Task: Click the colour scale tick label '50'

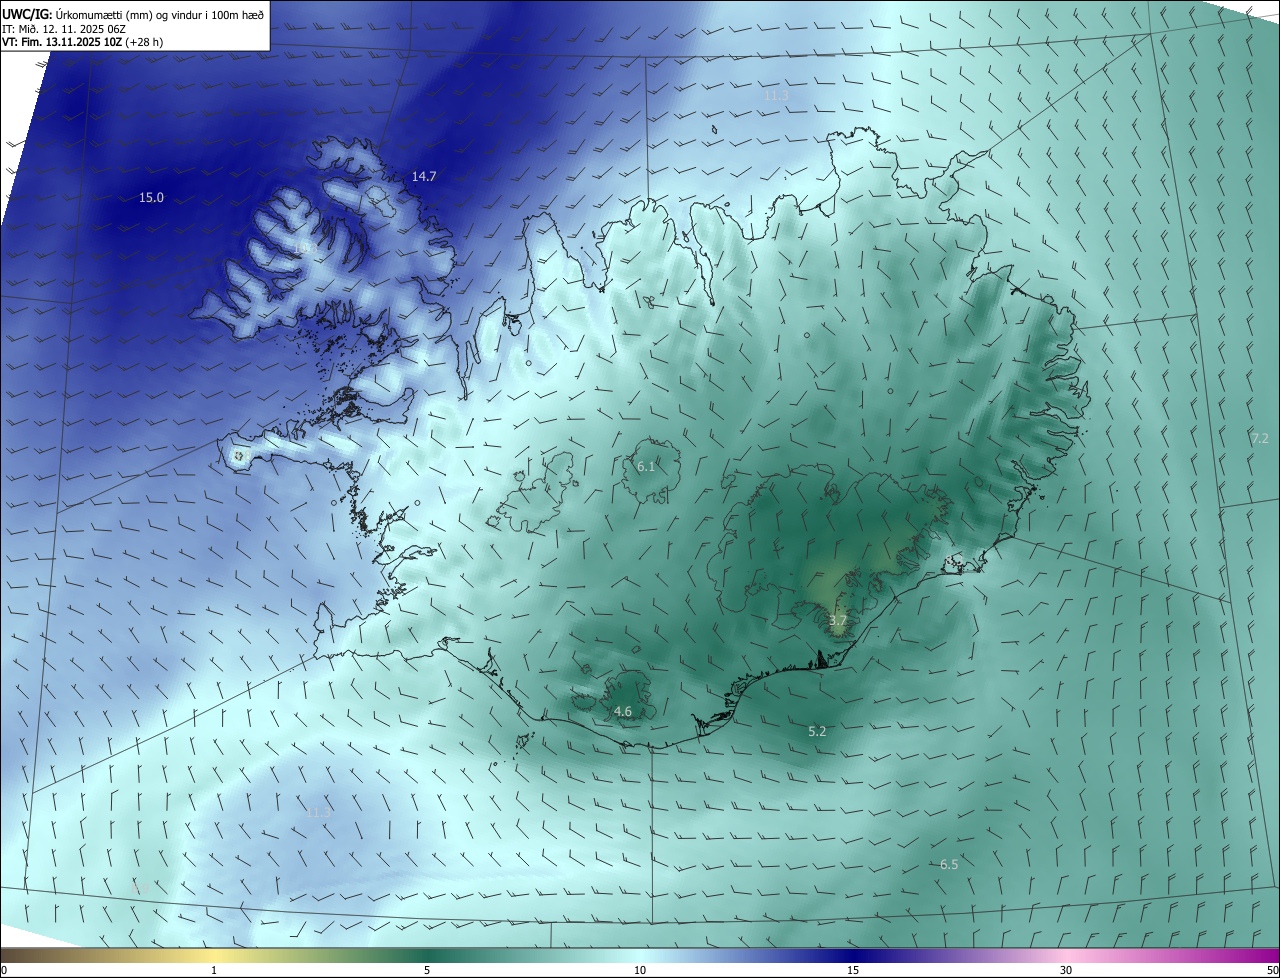Action: [1272, 970]
